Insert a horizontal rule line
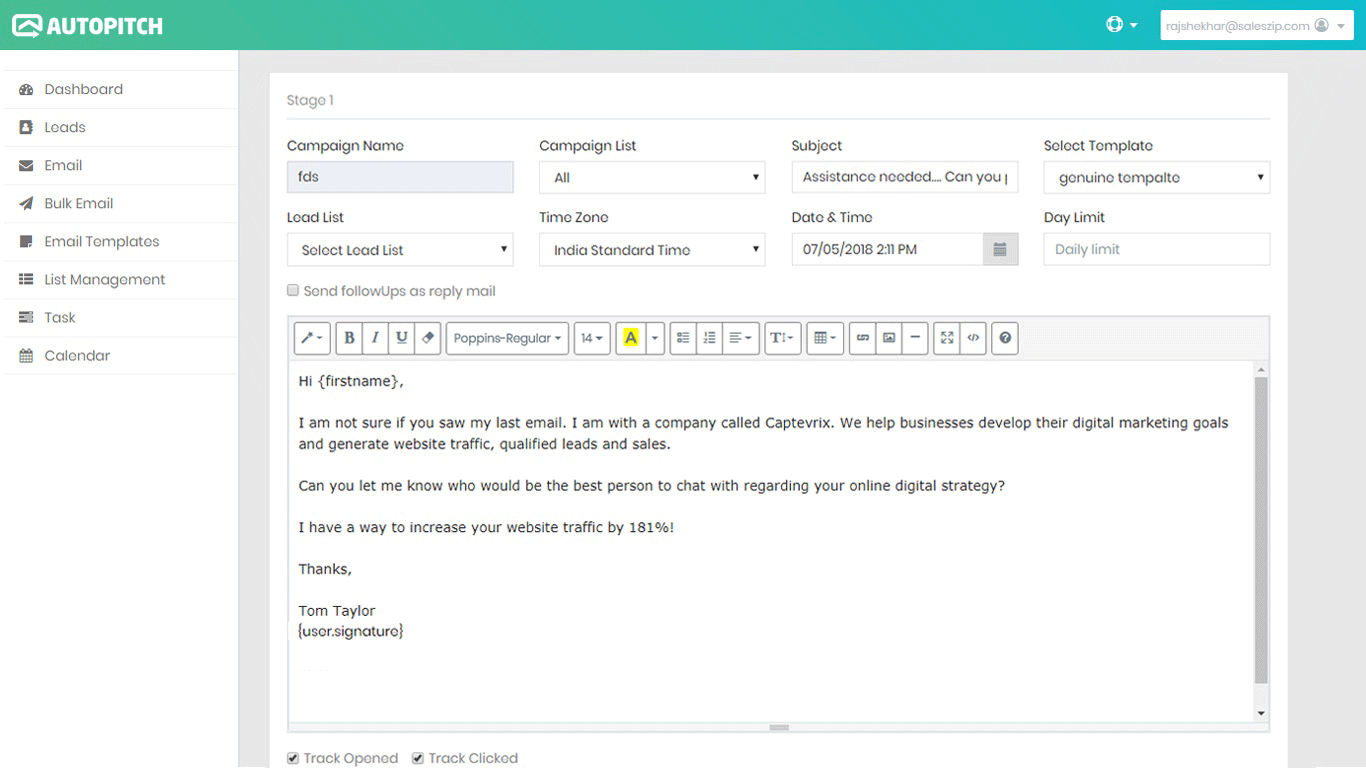This screenshot has height=768, width=1366. pyautogui.click(x=915, y=338)
